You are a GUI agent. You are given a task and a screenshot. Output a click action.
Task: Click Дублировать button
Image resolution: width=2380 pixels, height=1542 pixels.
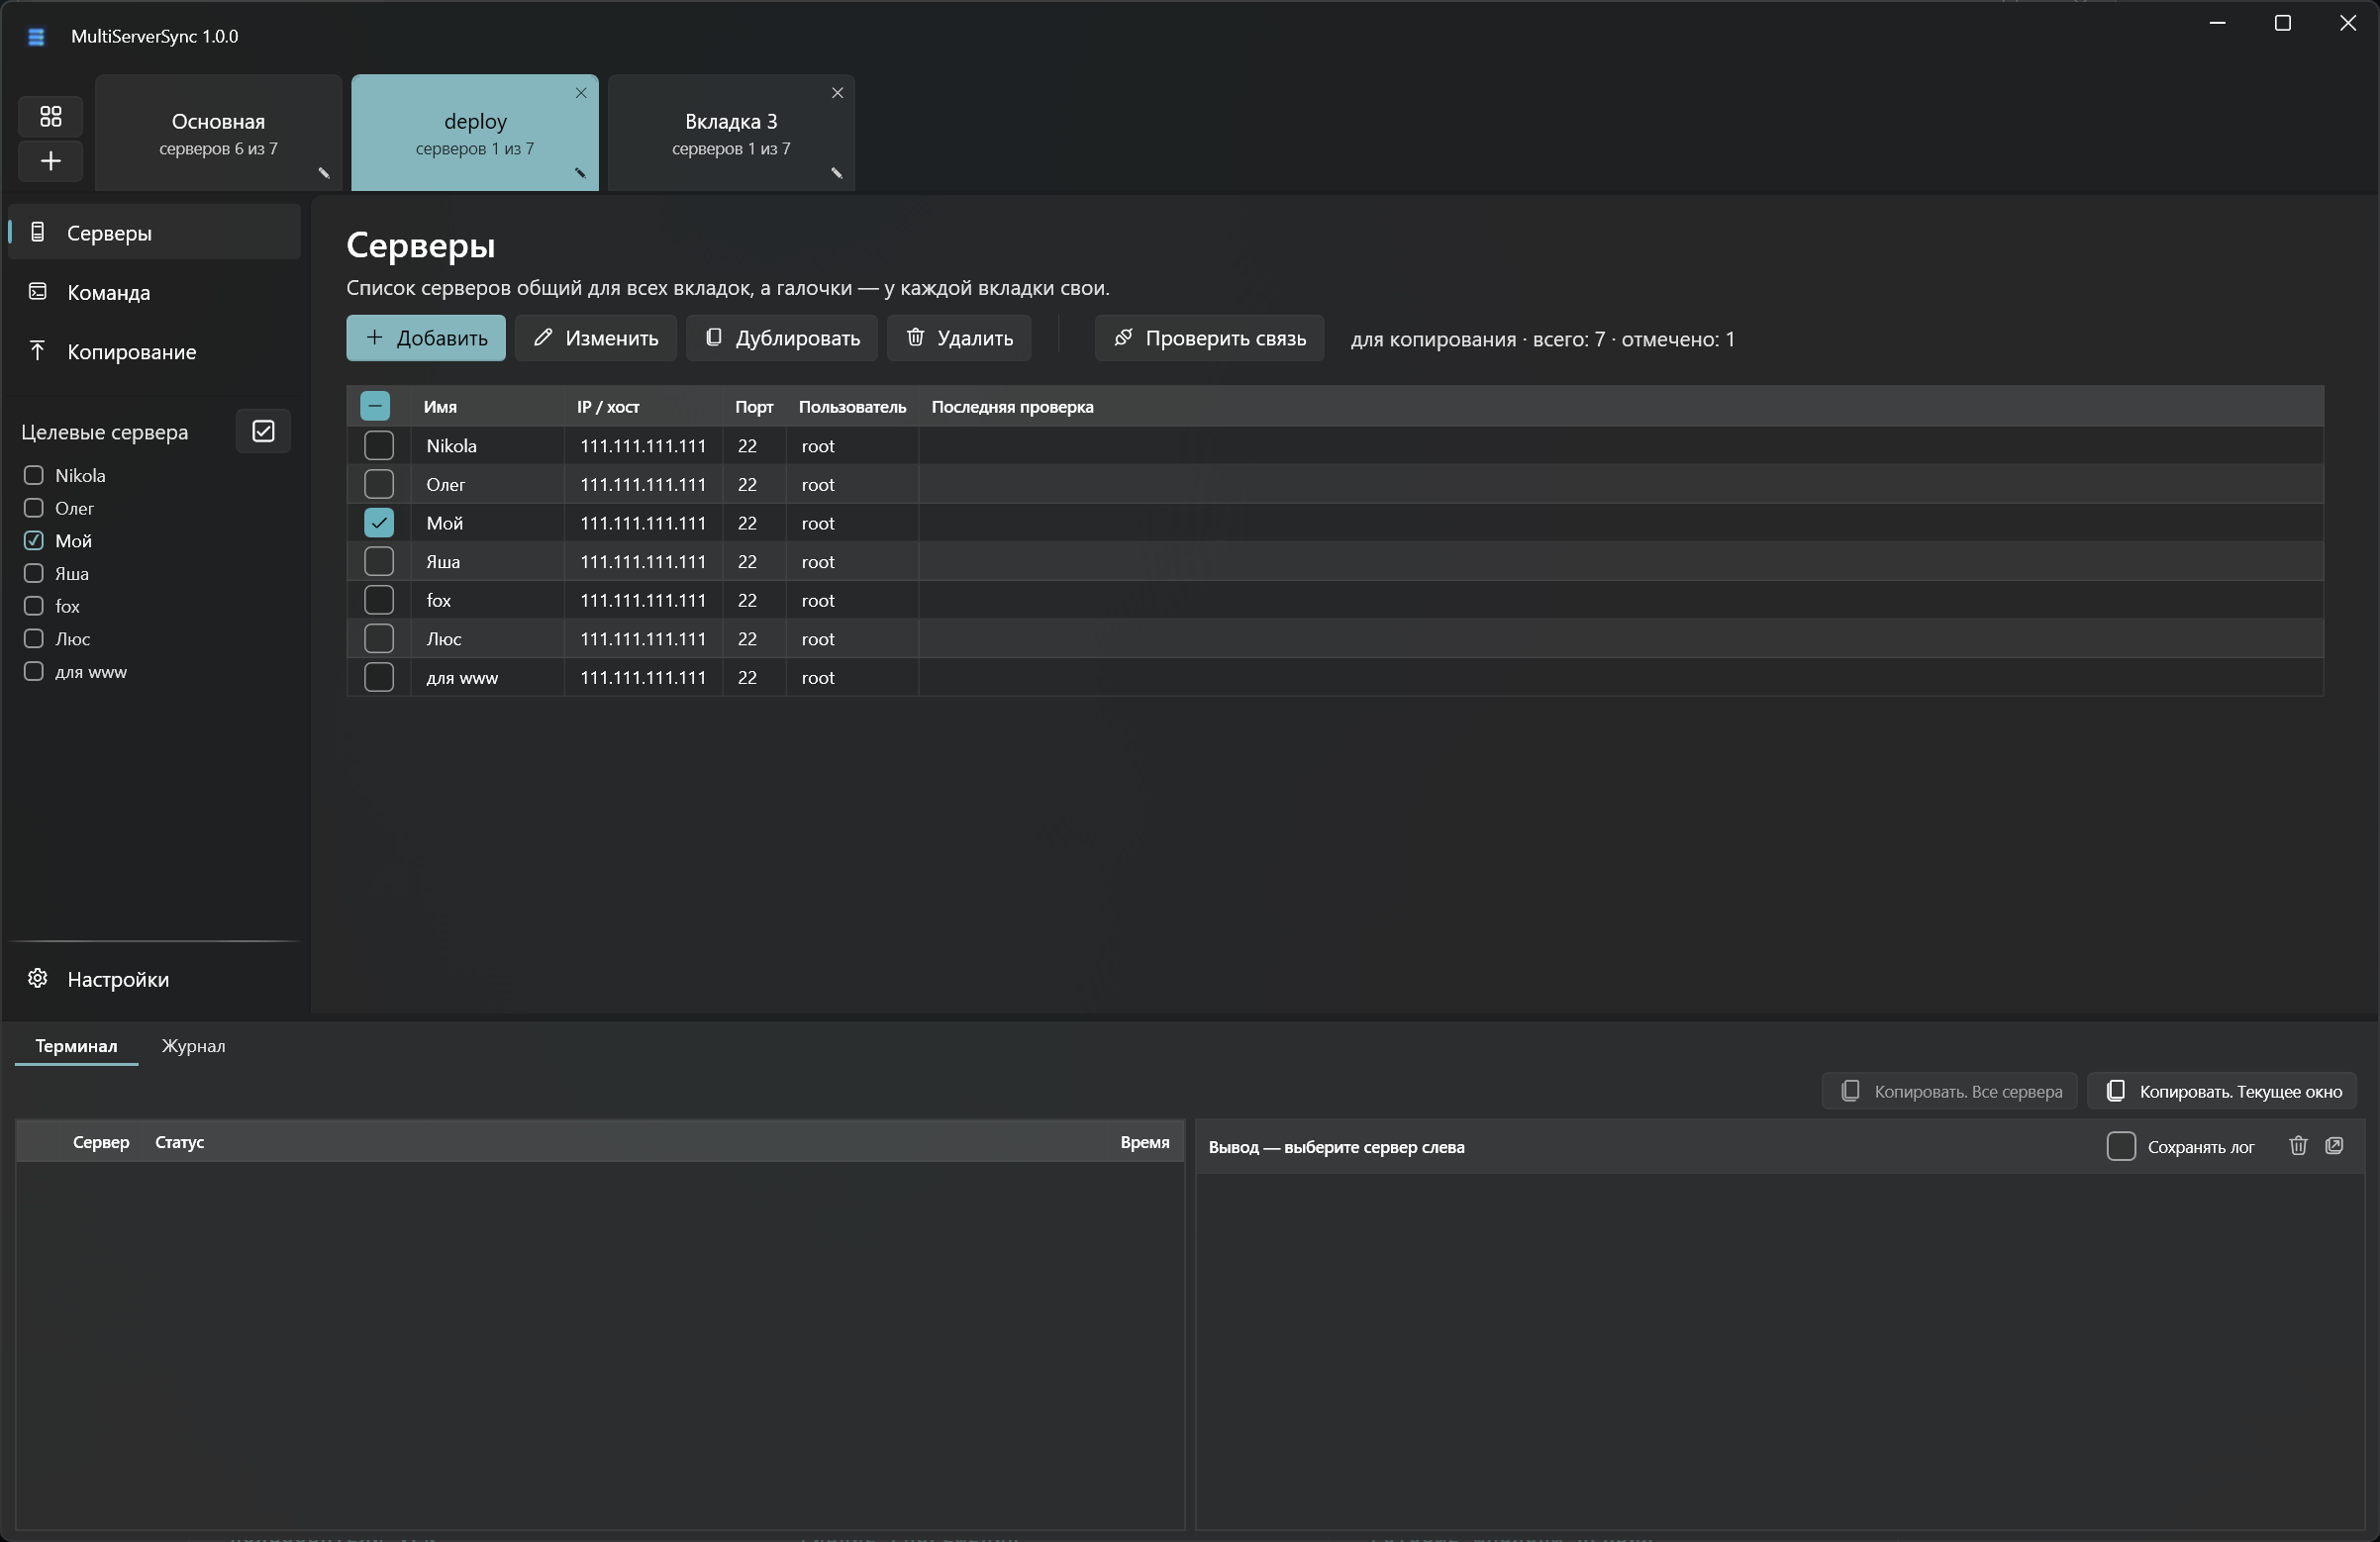pos(782,338)
